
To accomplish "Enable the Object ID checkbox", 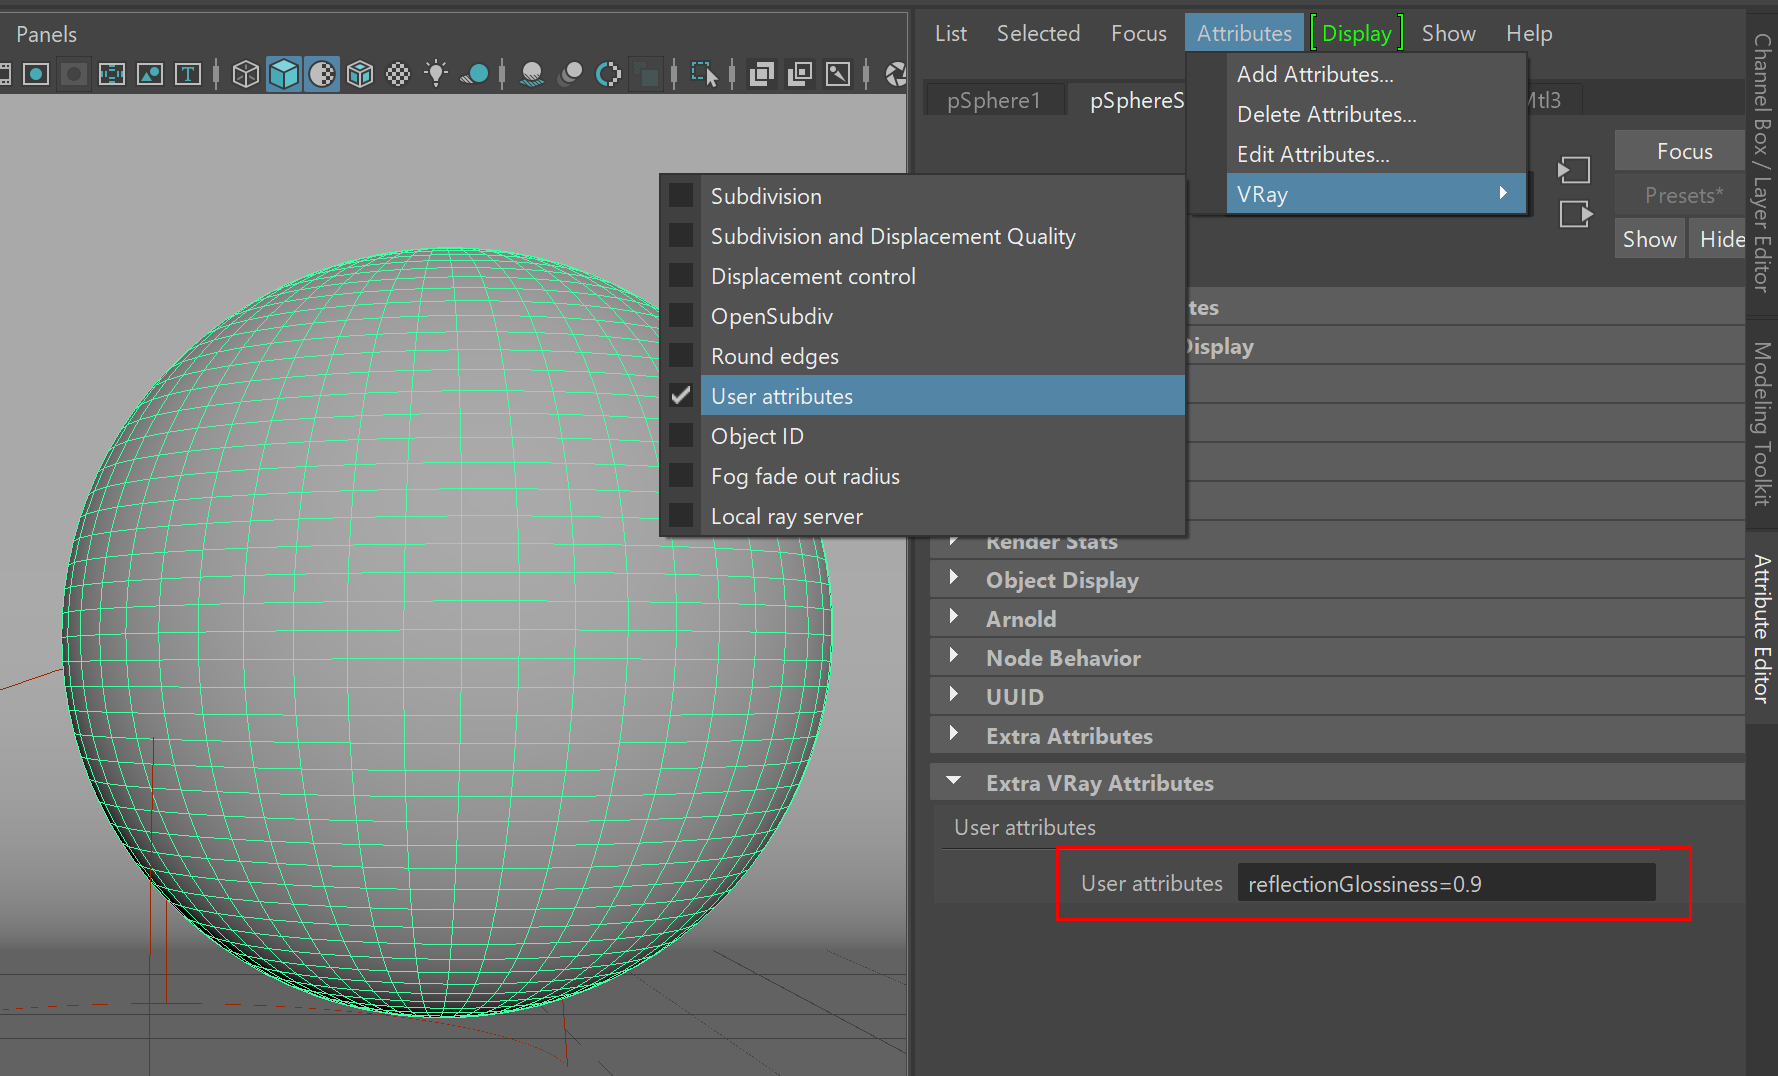I will pyautogui.click(x=681, y=435).
